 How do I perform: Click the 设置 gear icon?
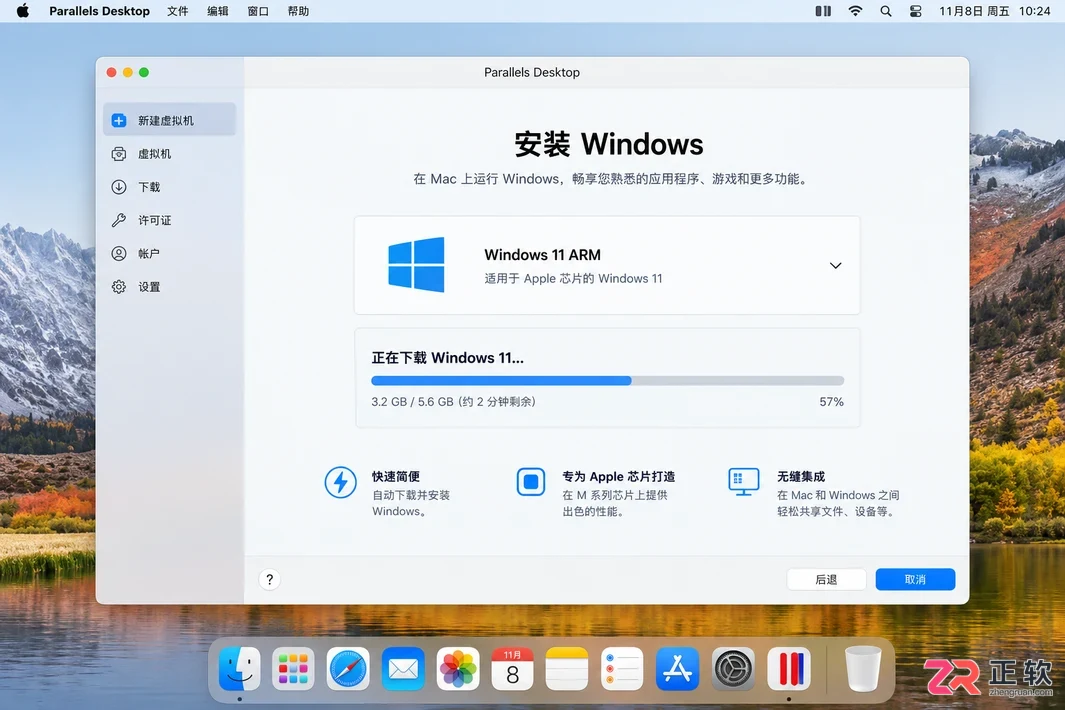[119, 287]
